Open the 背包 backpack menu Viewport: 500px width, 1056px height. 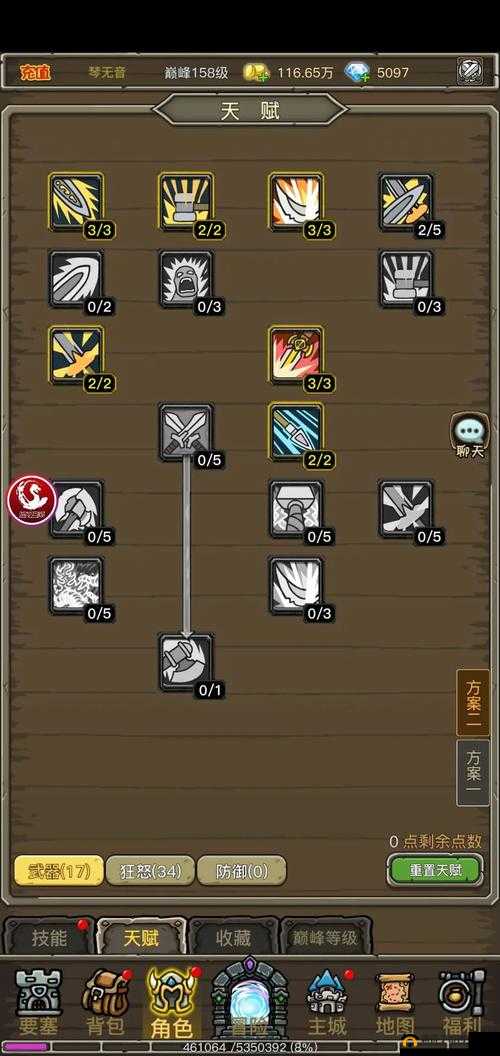click(106, 1001)
